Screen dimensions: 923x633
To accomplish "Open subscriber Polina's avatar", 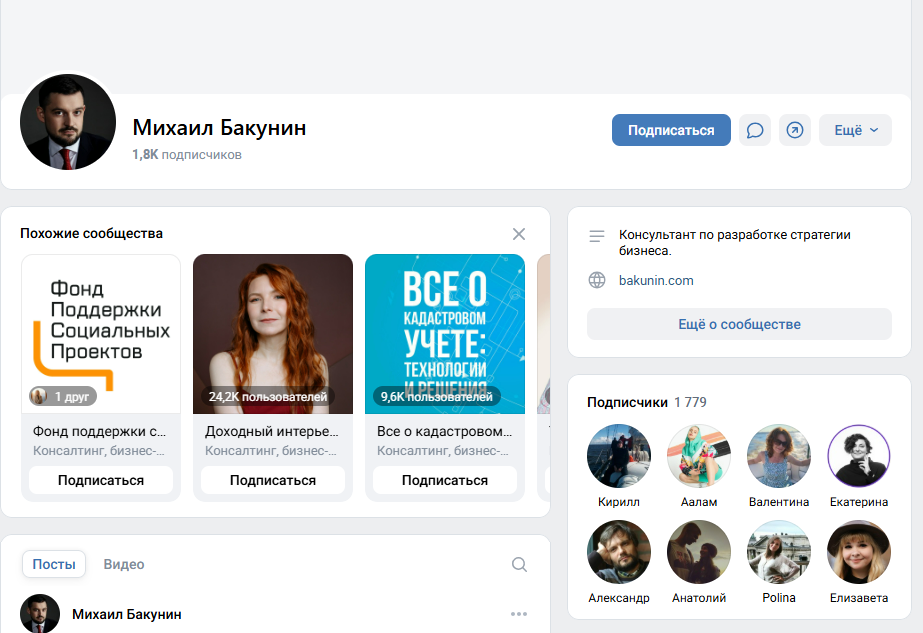I will coord(779,552).
